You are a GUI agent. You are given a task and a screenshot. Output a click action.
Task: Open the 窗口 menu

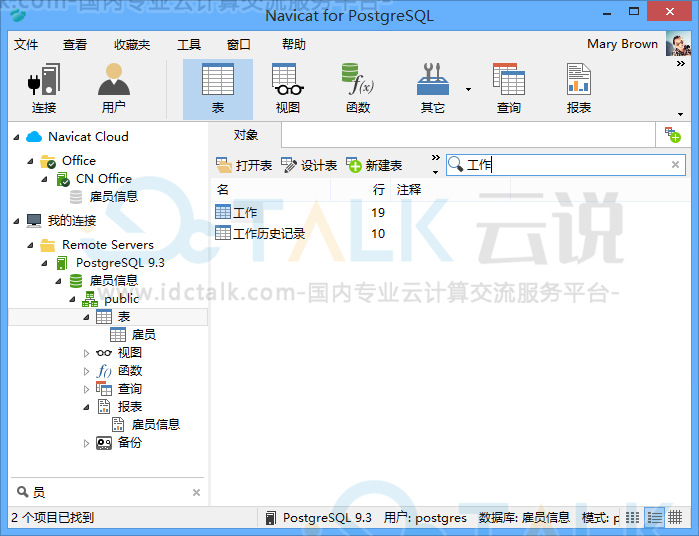238,45
